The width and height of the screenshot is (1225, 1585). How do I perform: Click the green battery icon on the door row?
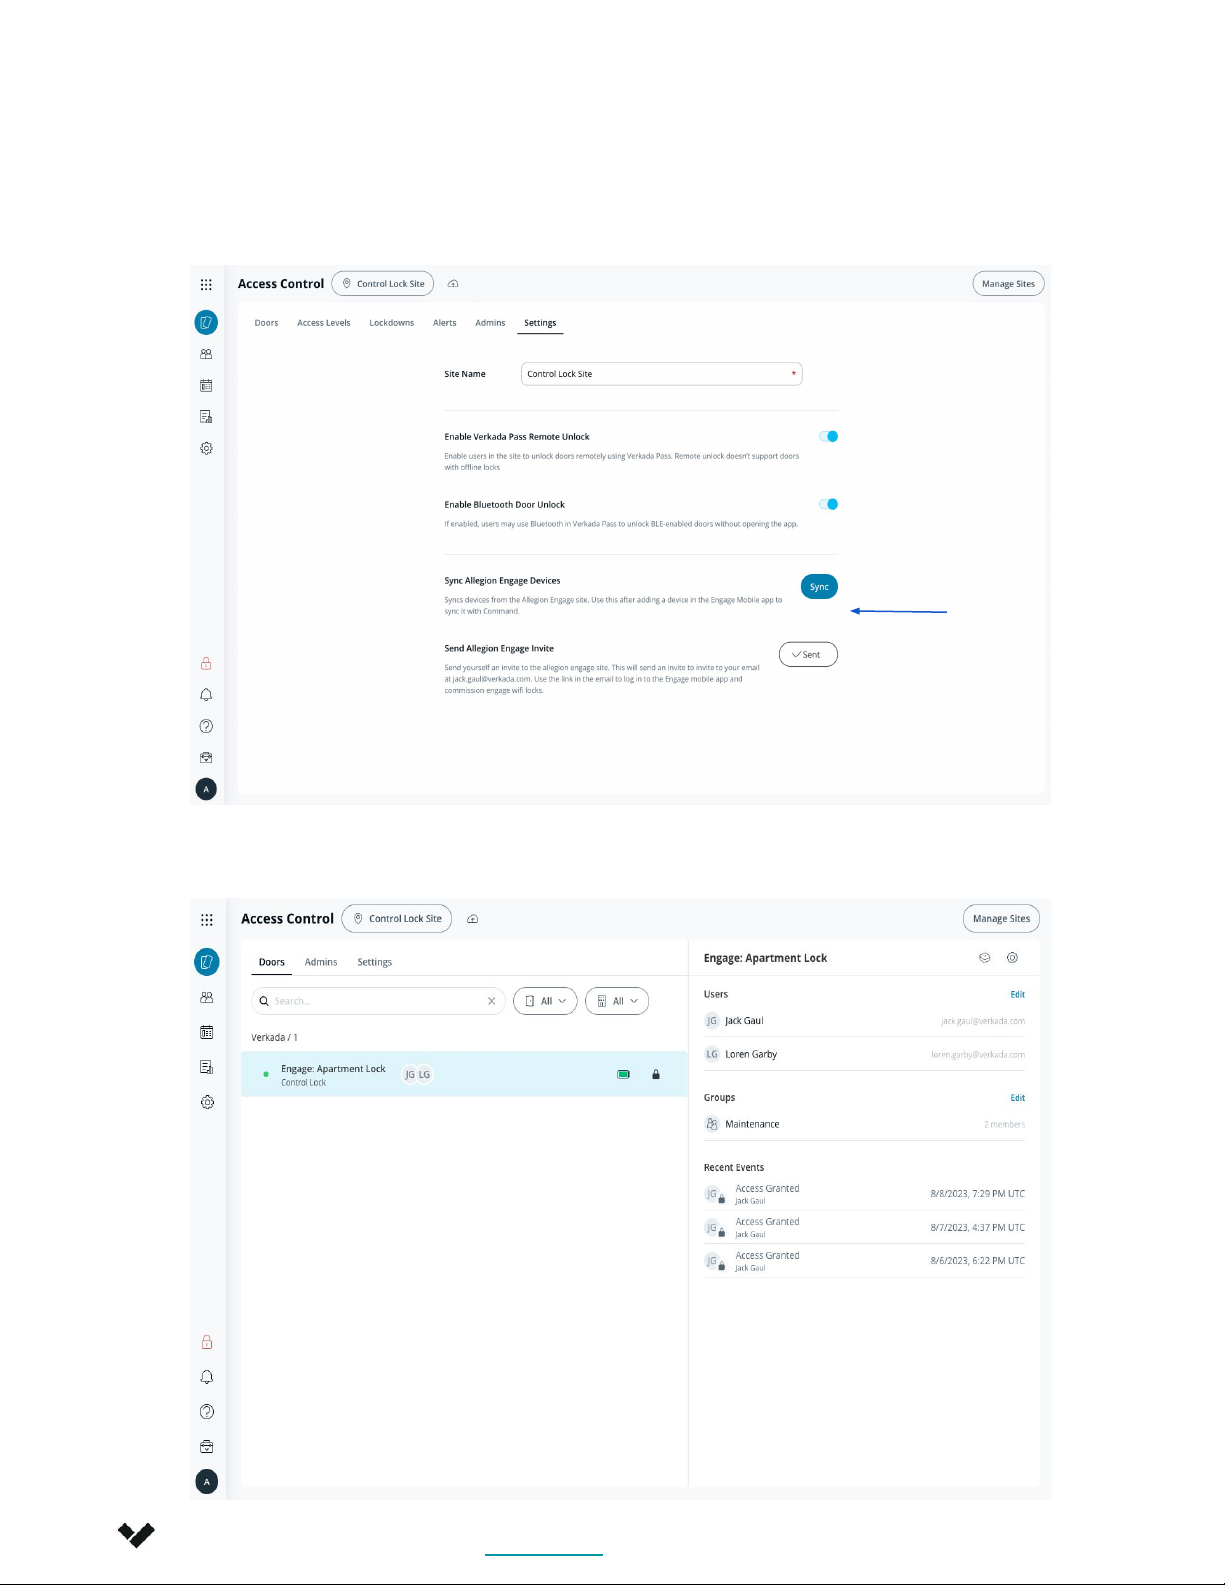pos(623,1074)
